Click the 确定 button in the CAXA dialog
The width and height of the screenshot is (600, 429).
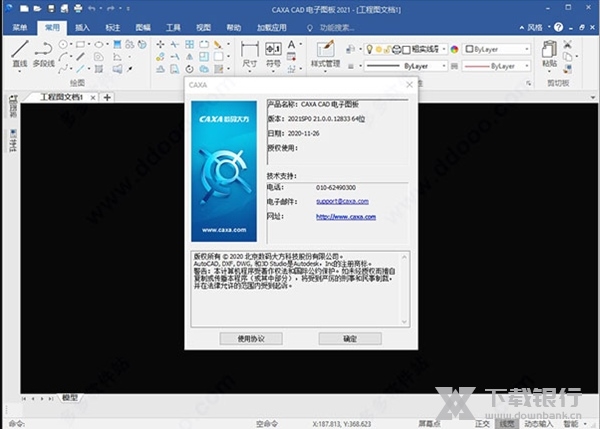(x=350, y=339)
